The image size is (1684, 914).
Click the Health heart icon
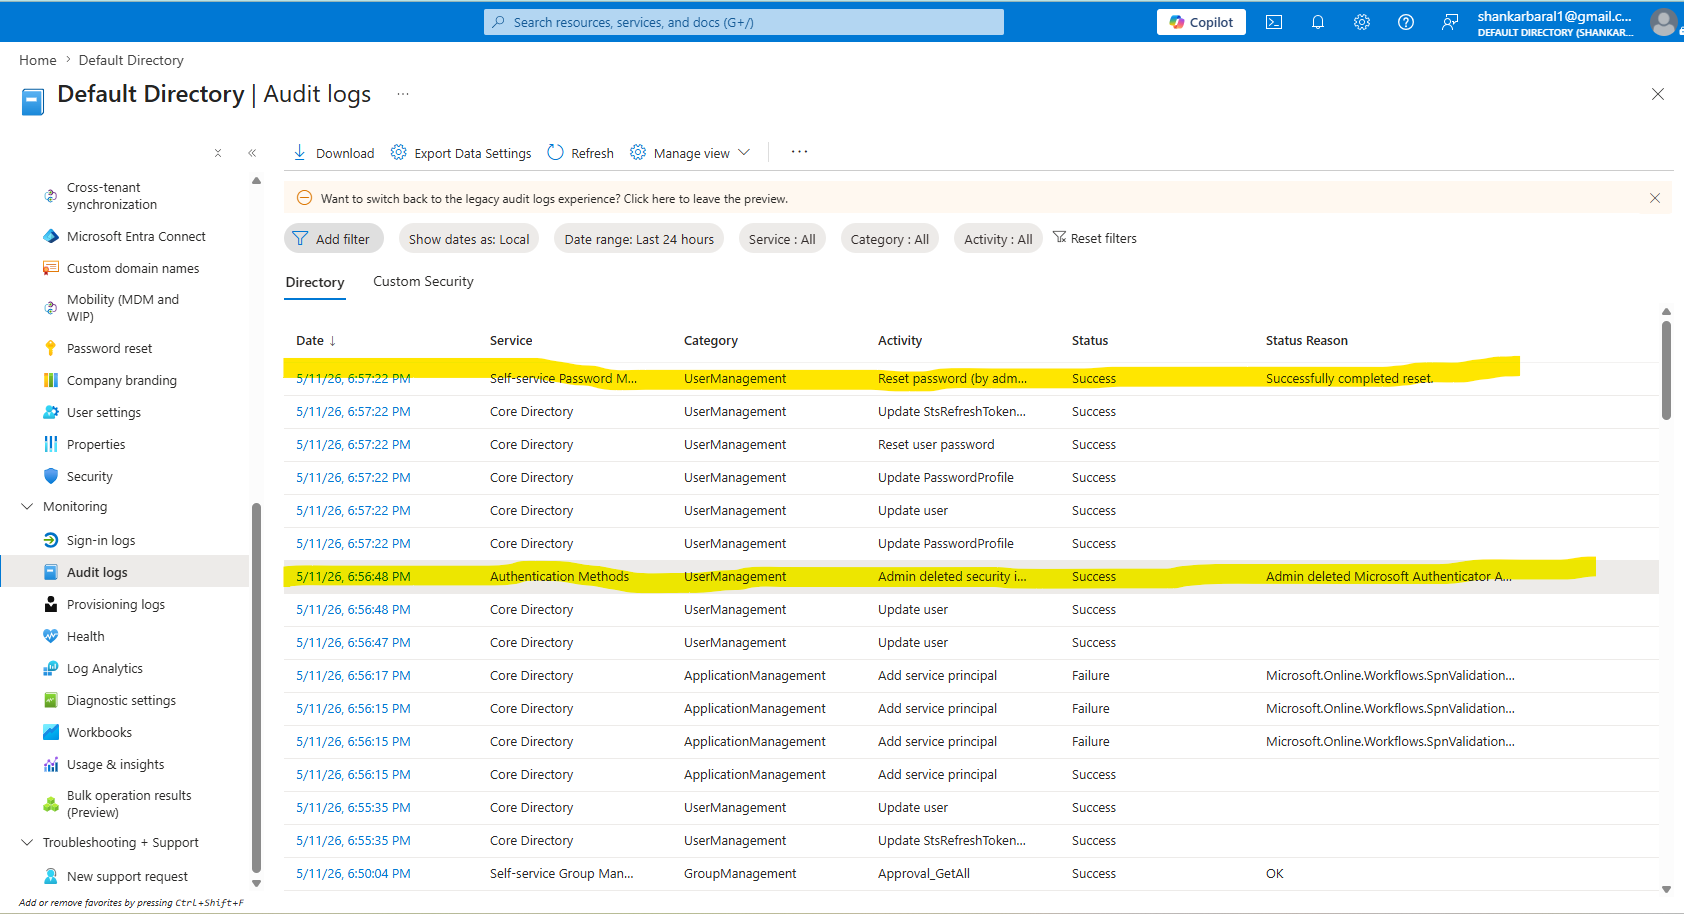51,636
